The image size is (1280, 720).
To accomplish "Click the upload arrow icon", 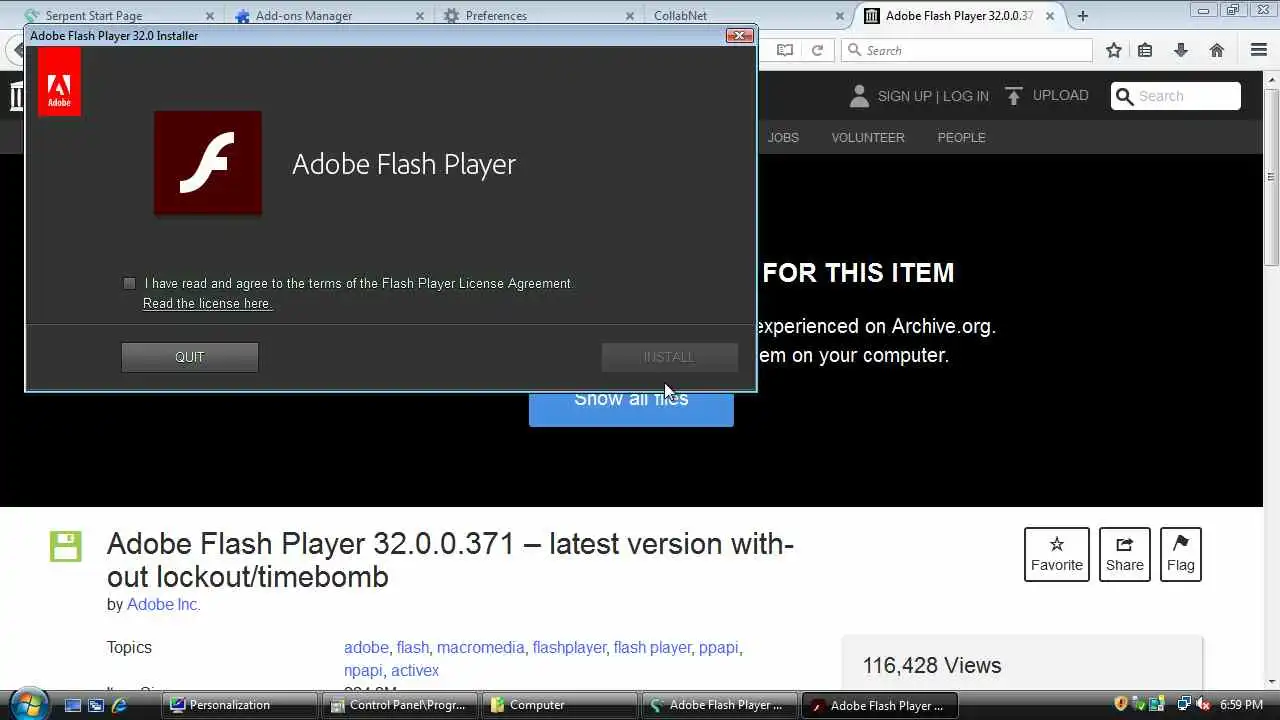I will 1014,96.
